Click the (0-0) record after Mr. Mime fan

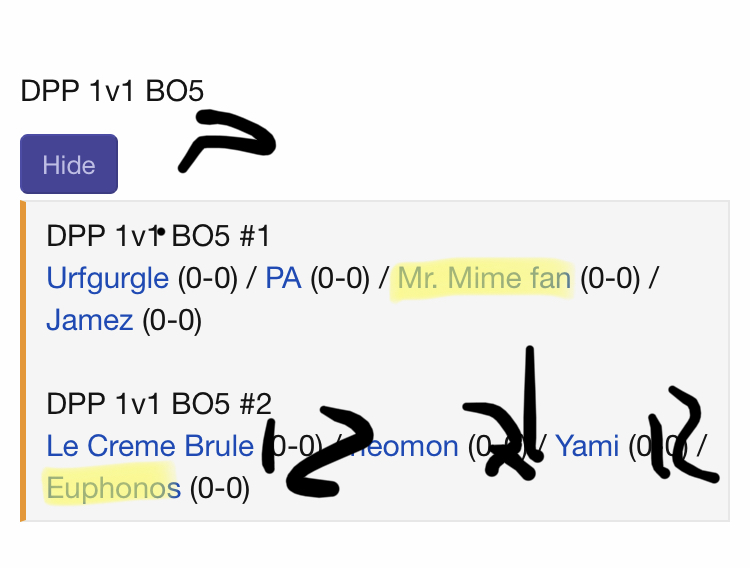[x=610, y=278]
